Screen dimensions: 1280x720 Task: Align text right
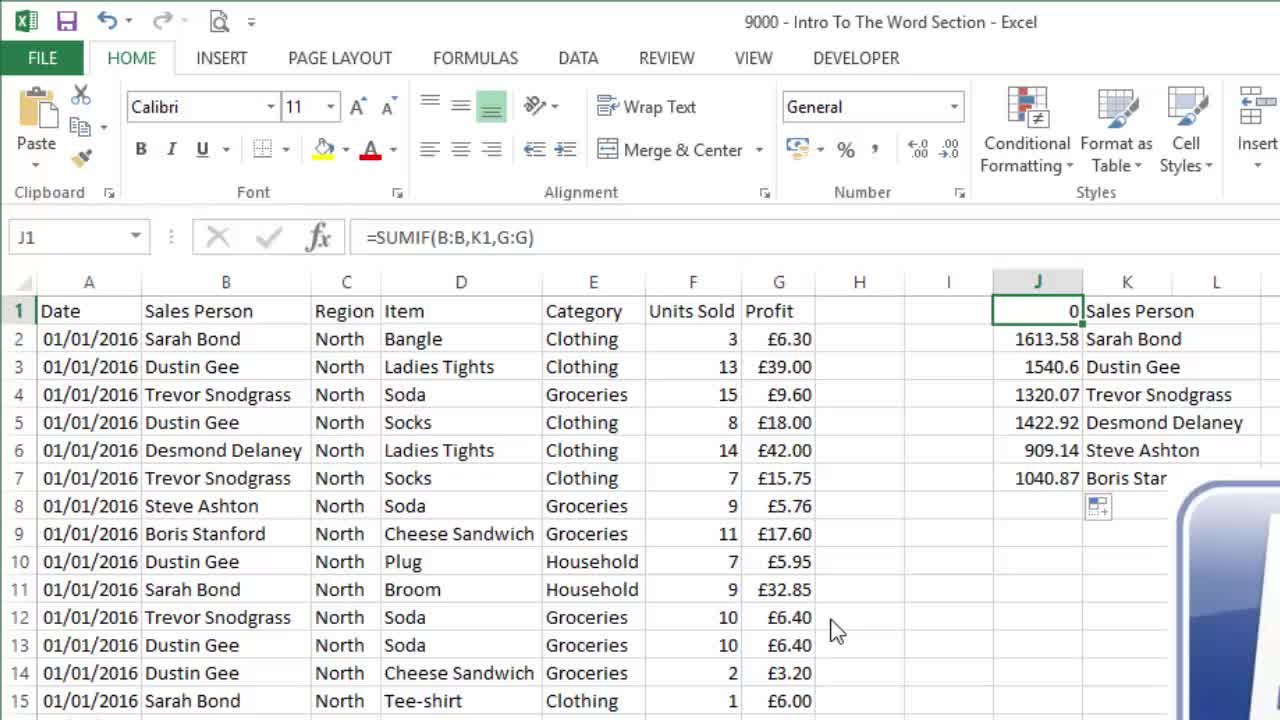(x=491, y=149)
